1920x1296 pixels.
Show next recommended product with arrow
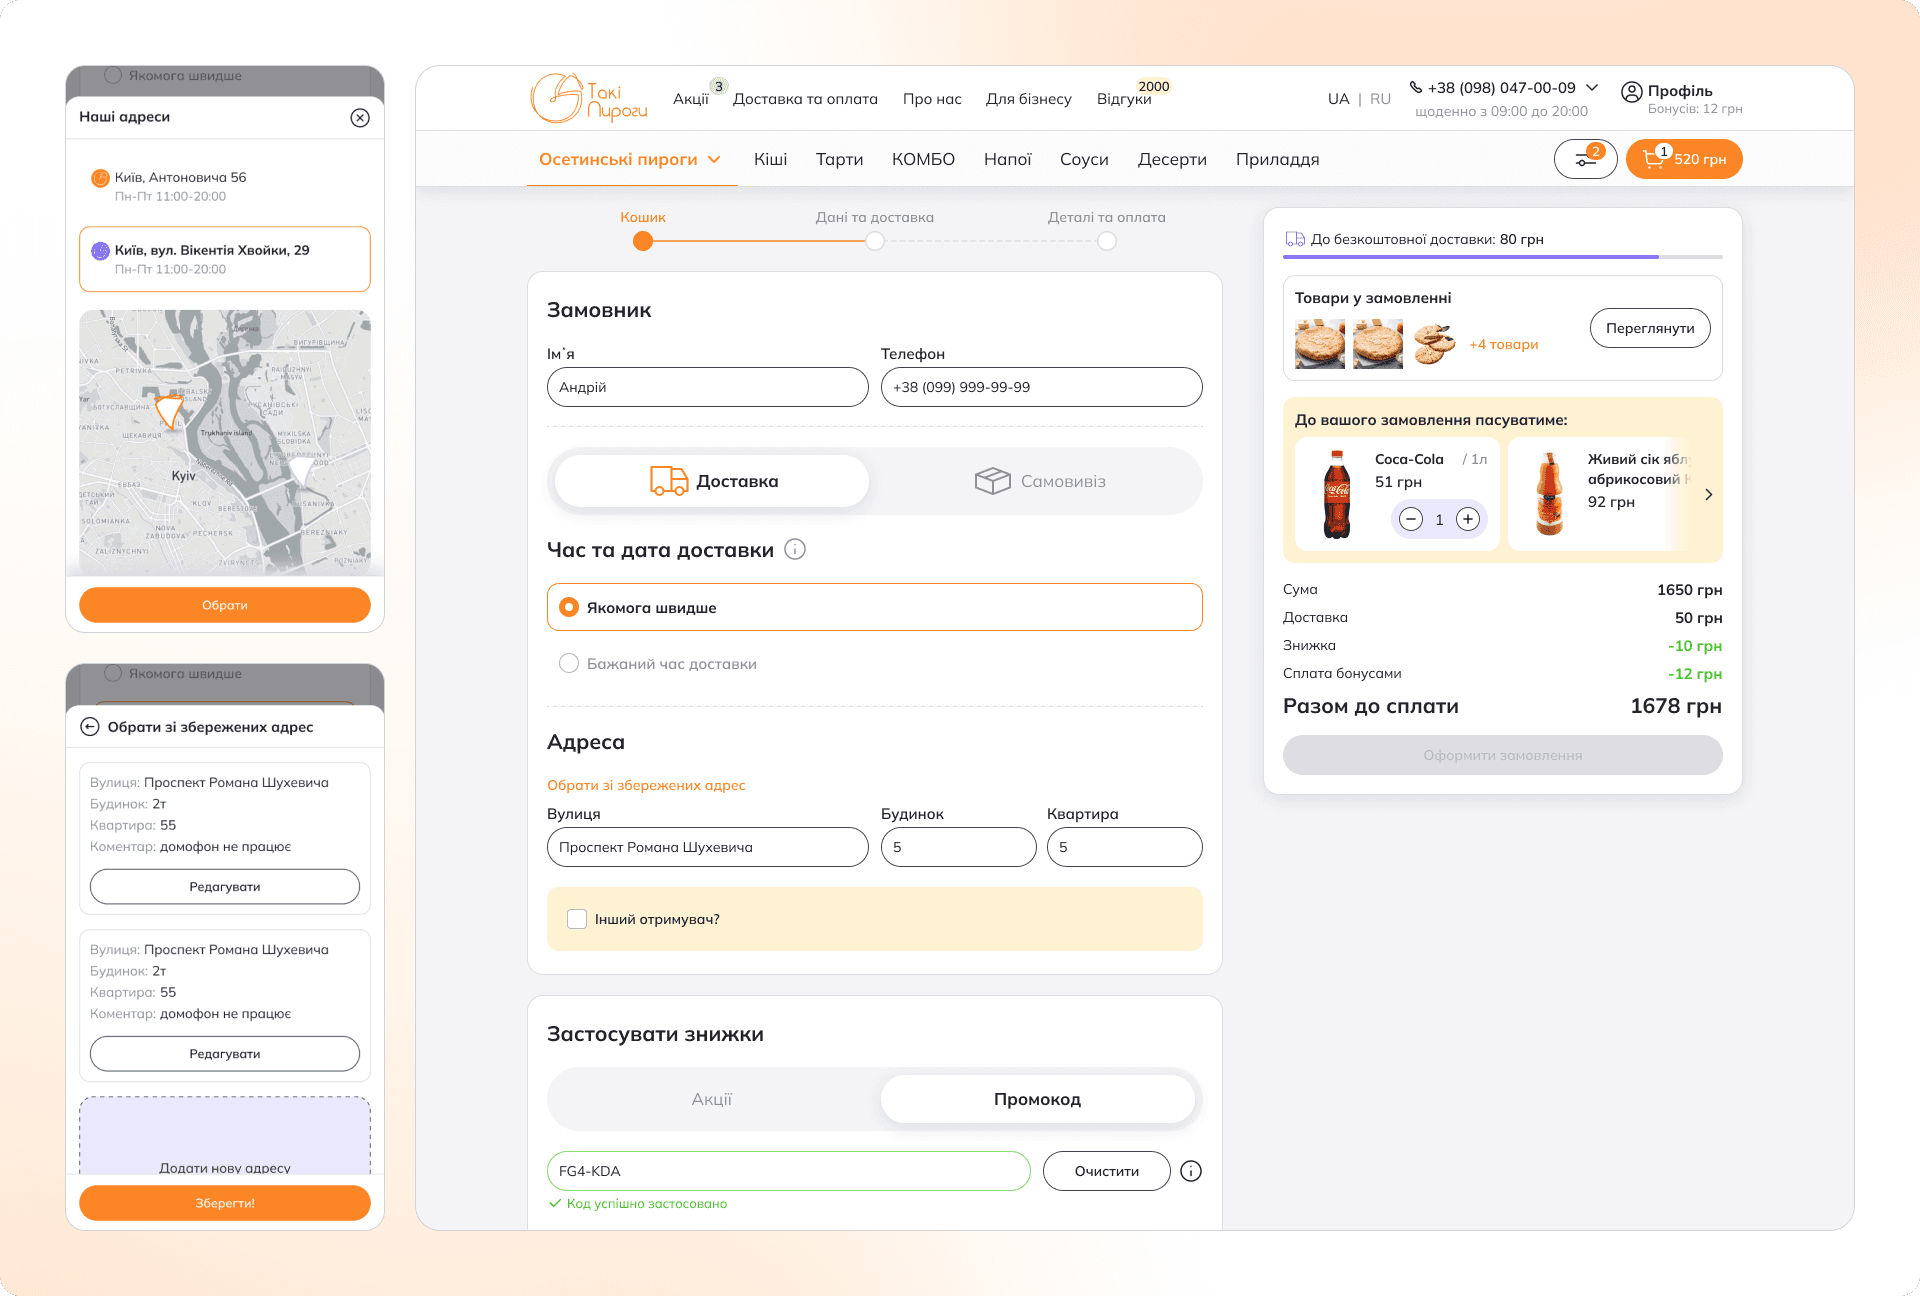[x=1708, y=494]
